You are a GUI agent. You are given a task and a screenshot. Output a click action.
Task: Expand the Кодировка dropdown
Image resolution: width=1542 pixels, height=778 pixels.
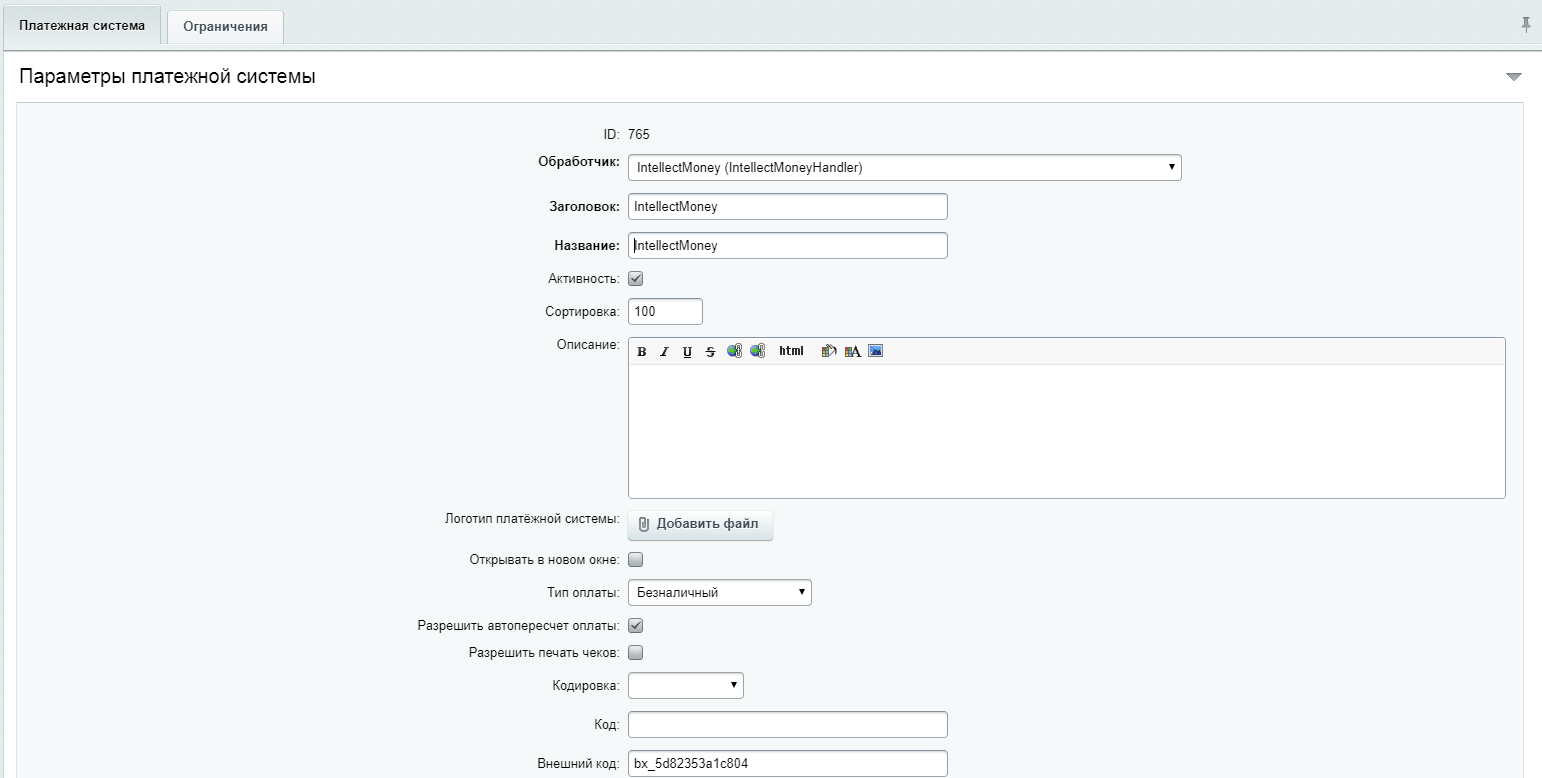click(685, 685)
